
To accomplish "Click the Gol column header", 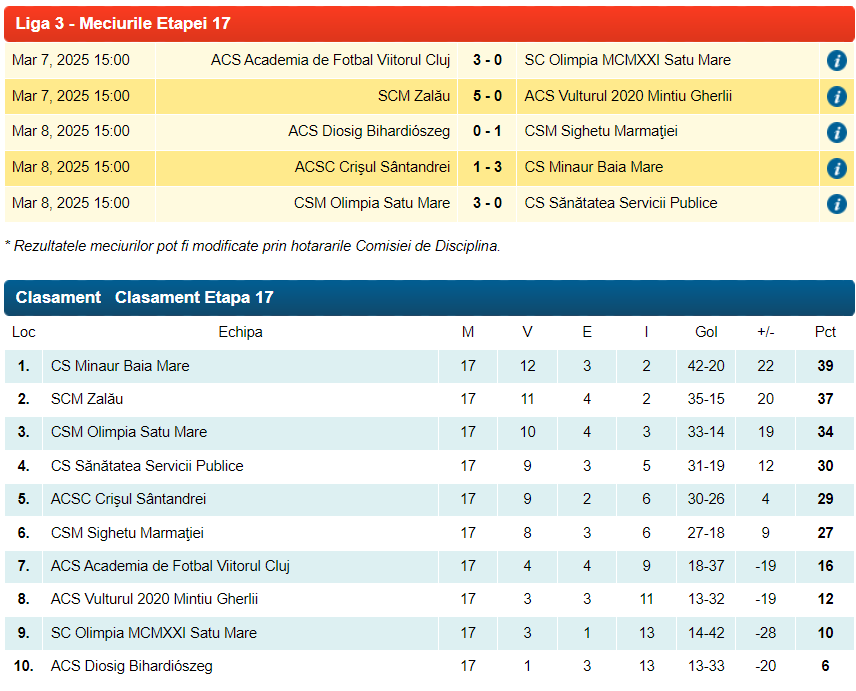I will tap(706, 332).
